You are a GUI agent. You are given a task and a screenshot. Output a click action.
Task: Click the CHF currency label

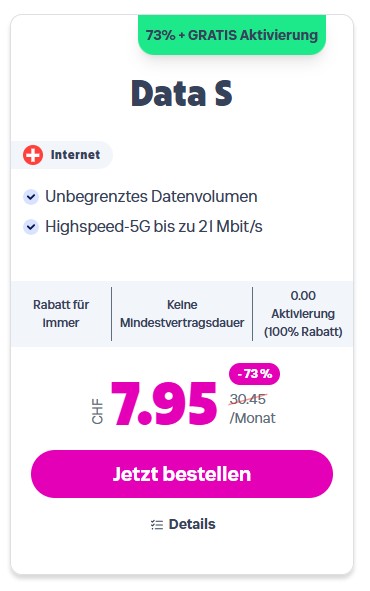click(97, 412)
